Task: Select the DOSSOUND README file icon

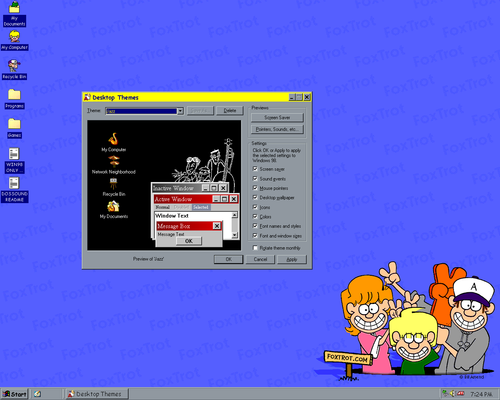Action: [14, 189]
